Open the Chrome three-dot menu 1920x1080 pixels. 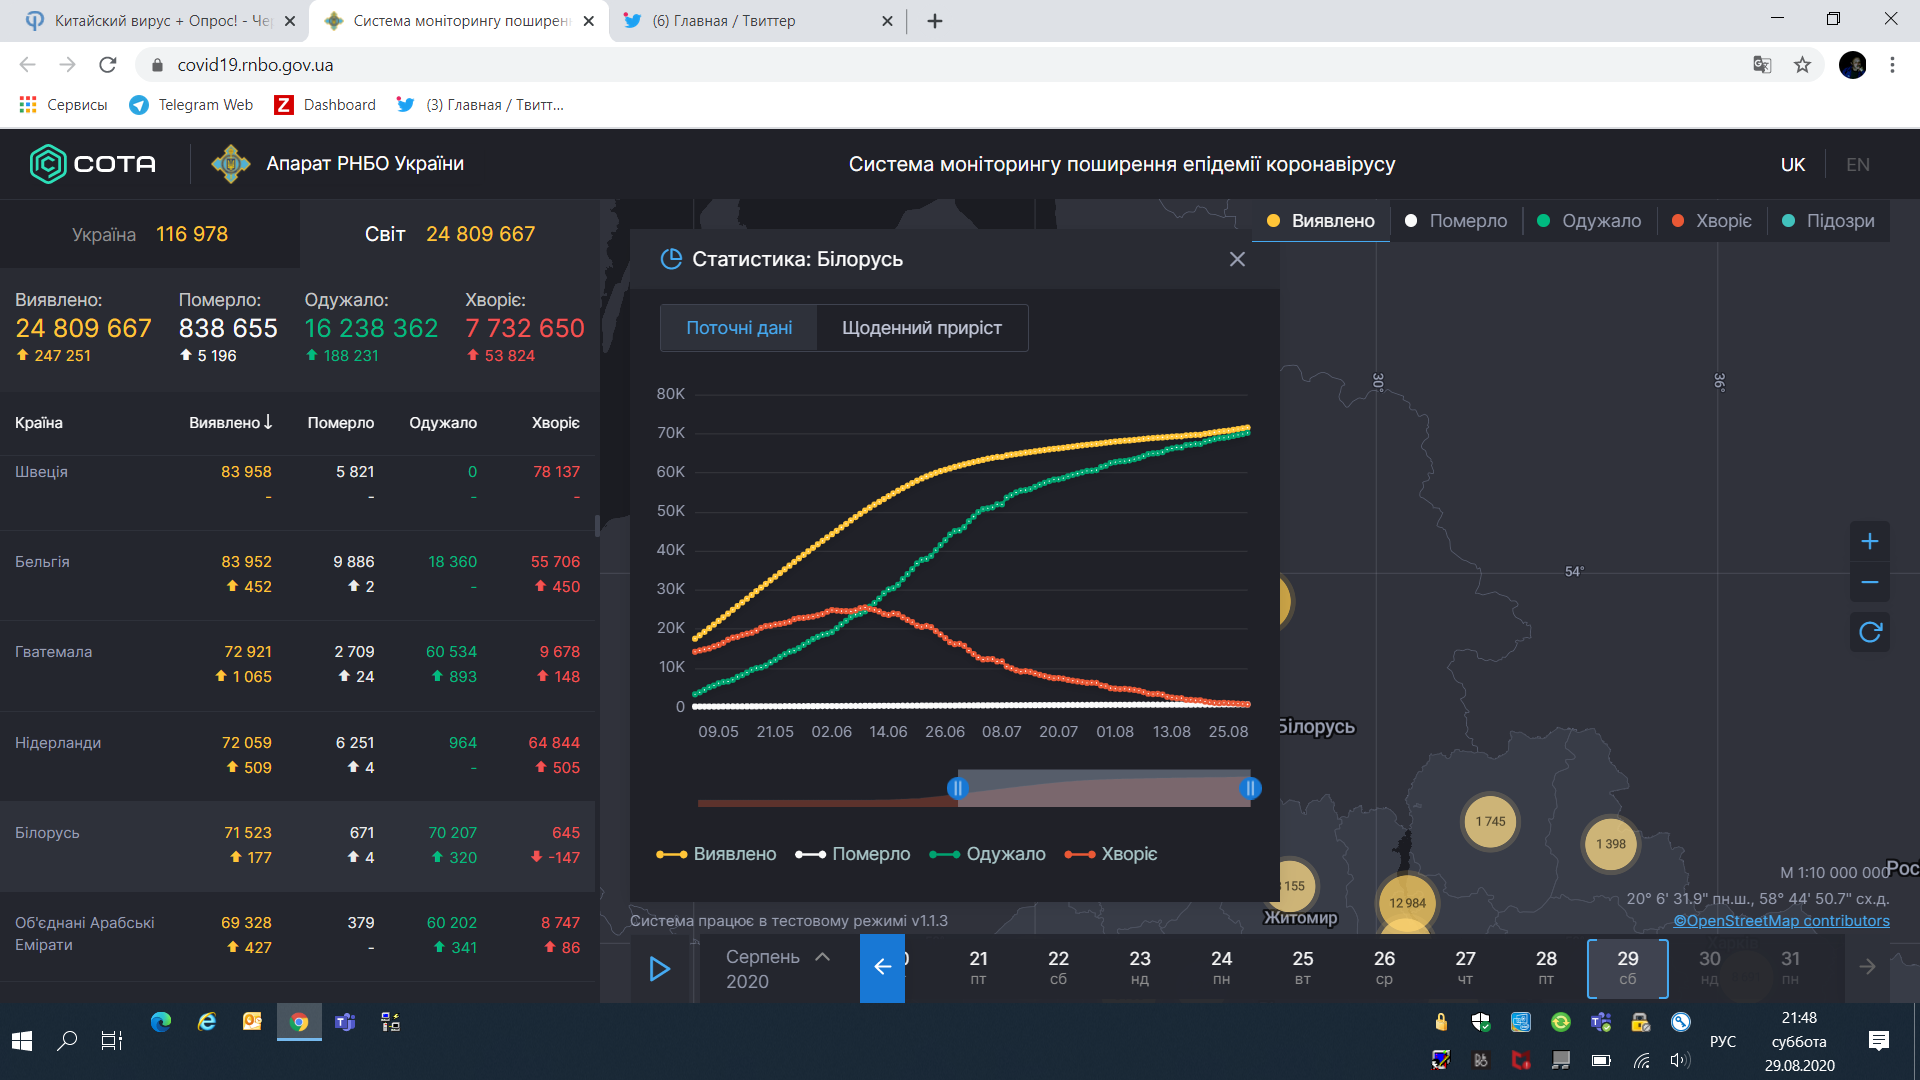1892,65
